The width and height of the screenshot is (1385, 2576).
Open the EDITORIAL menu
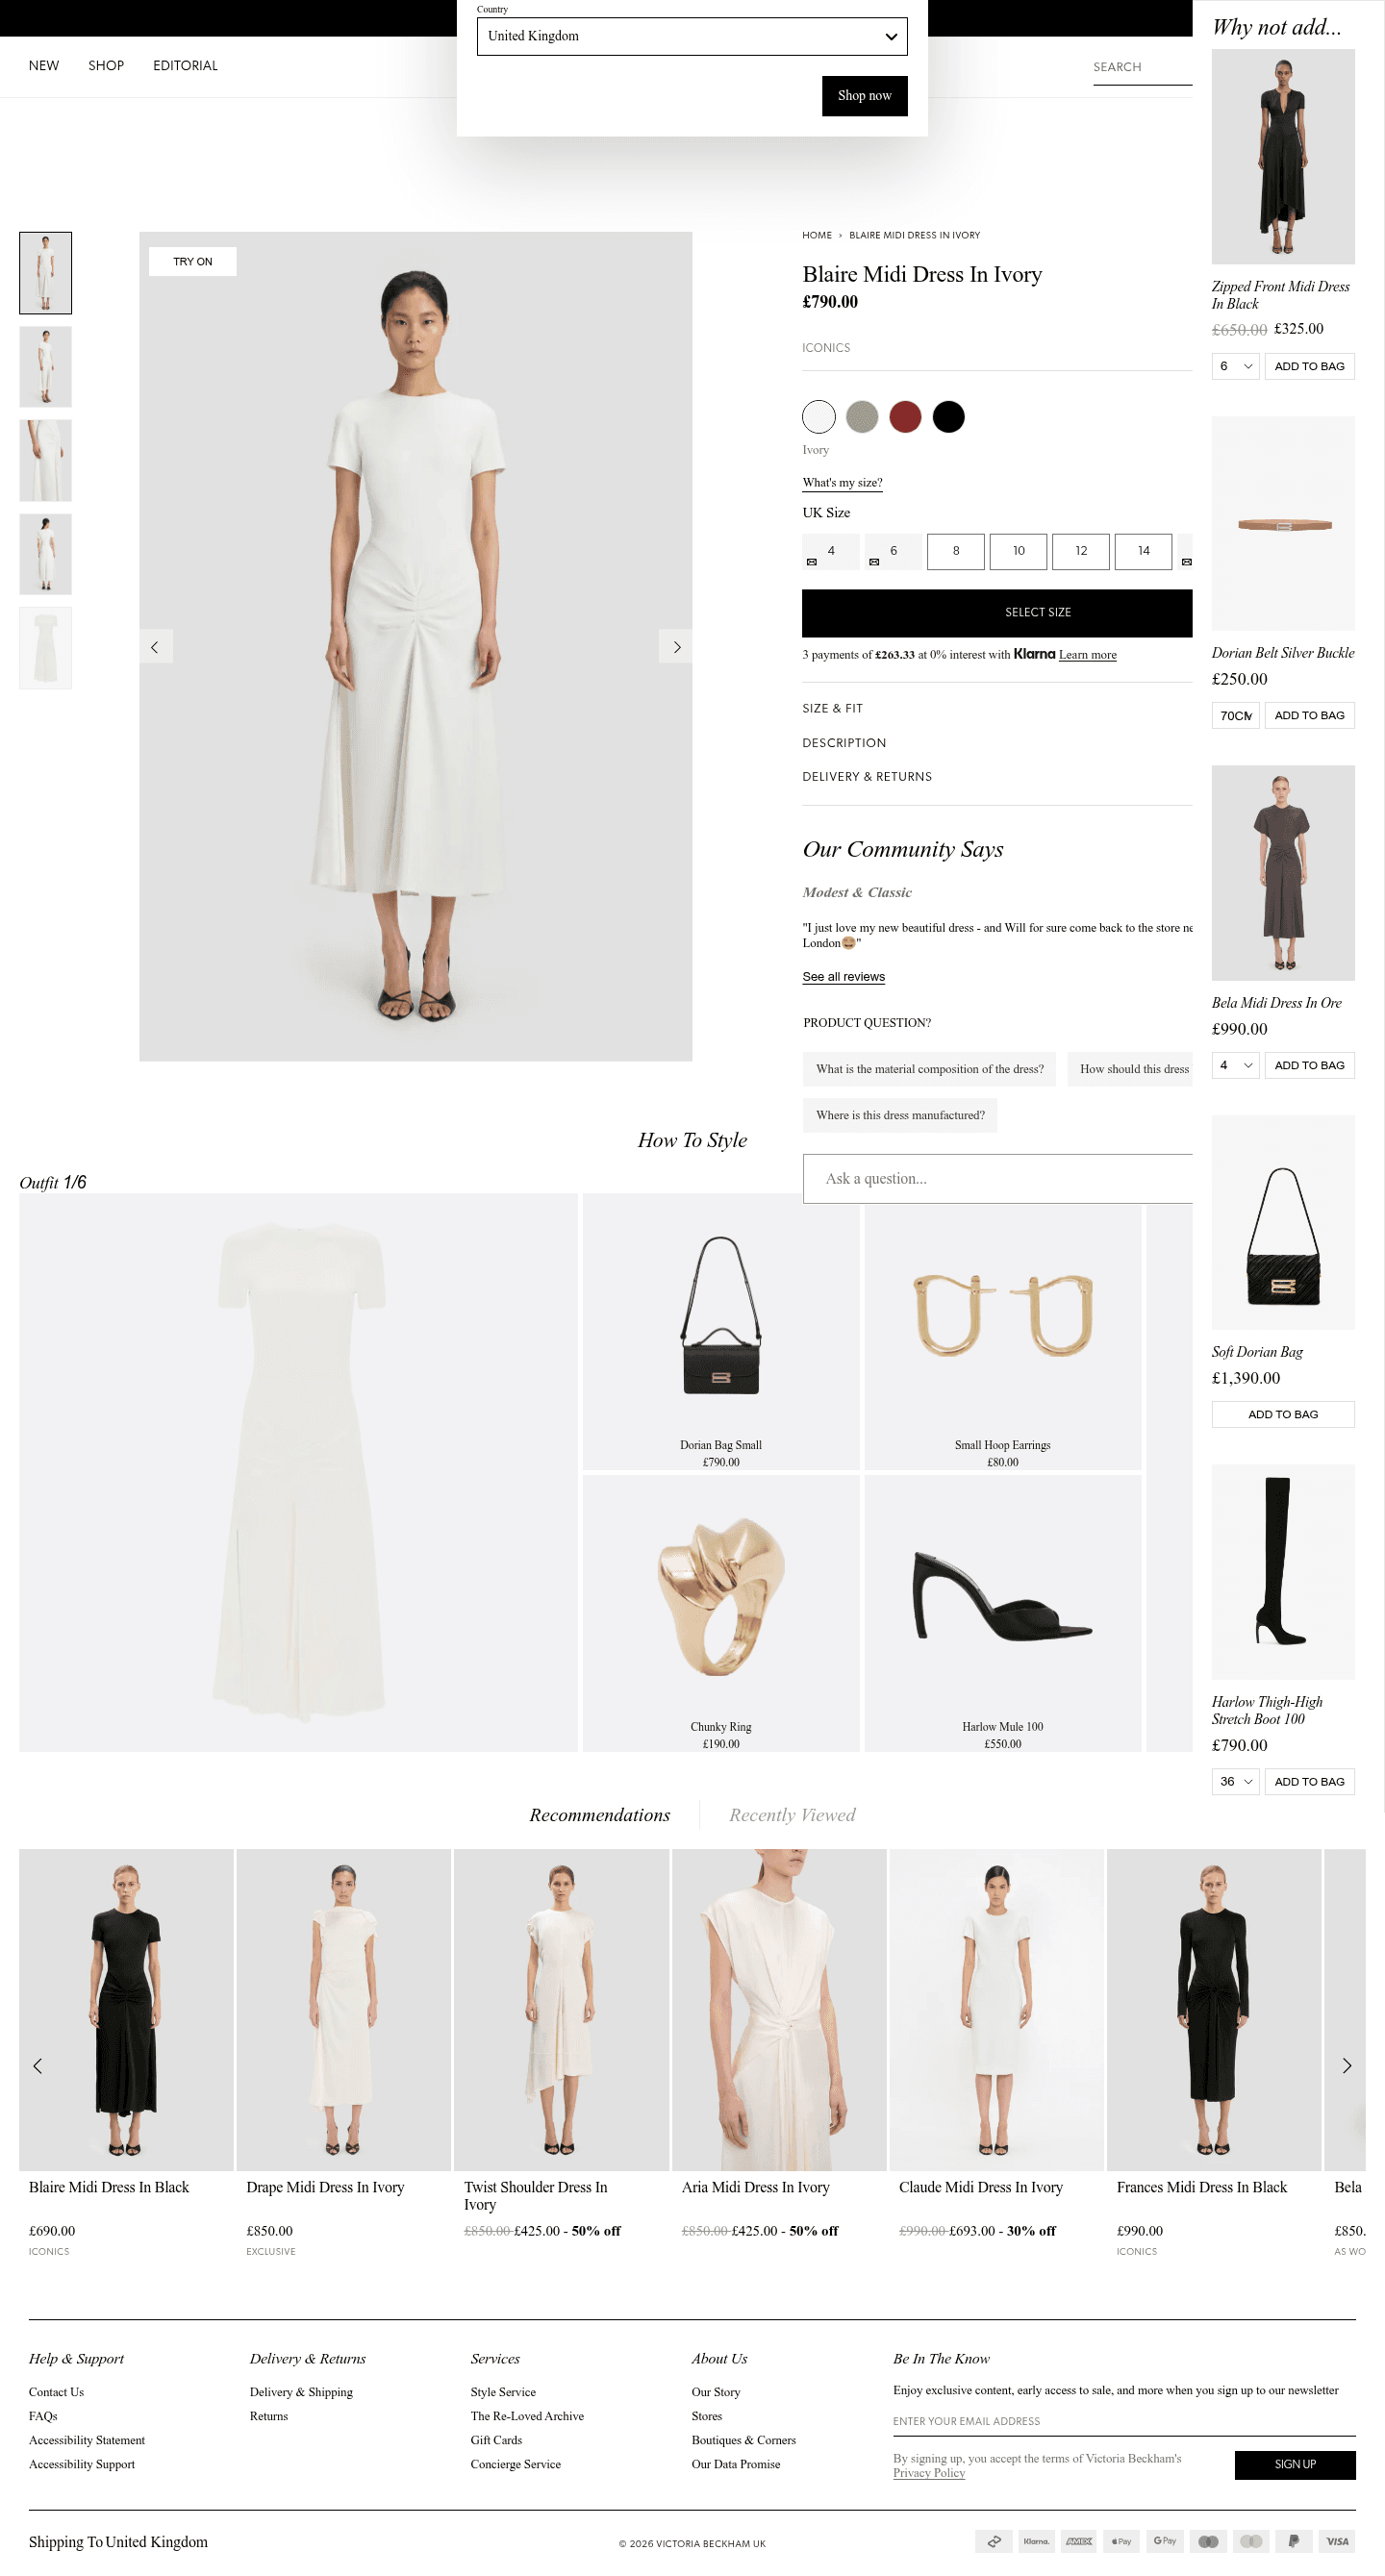pyautogui.click(x=185, y=66)
